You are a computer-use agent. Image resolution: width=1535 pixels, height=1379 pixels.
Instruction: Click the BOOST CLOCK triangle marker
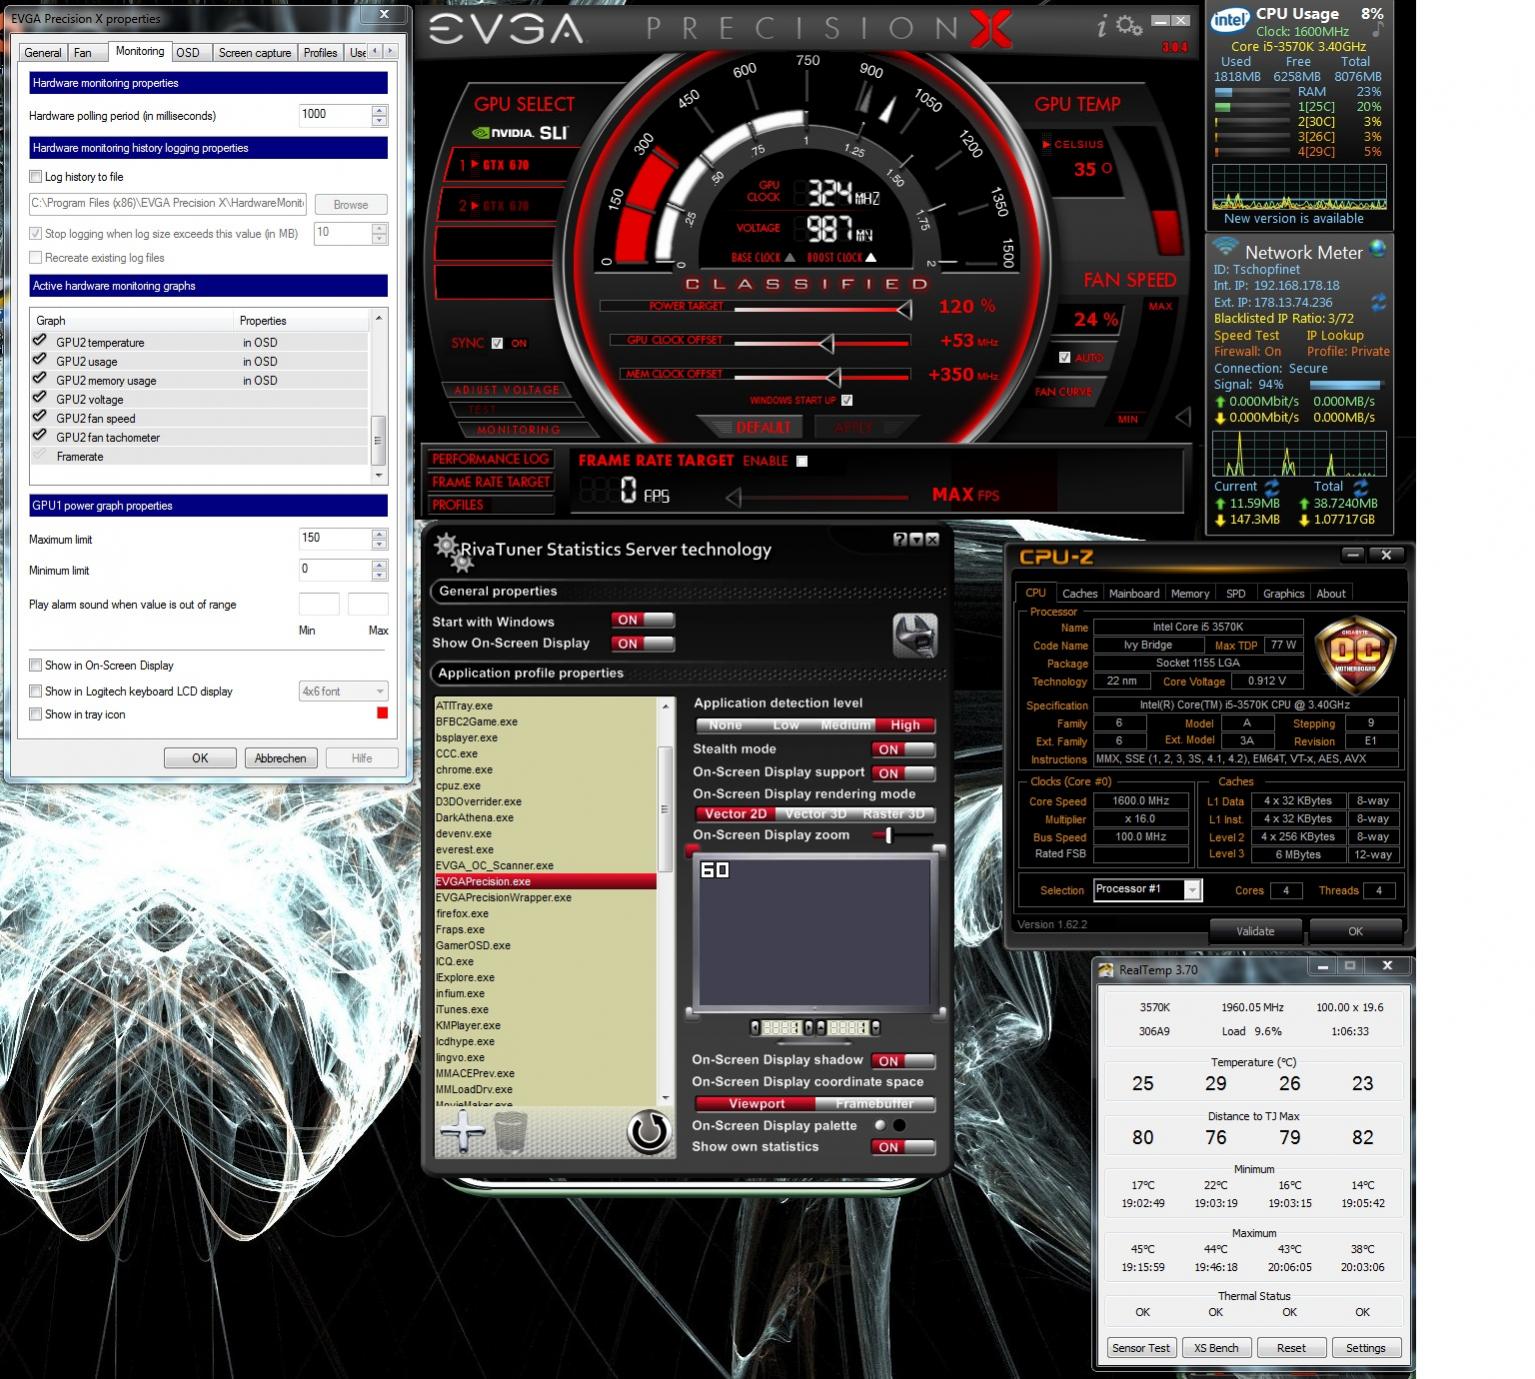click(x=870, y=257)
